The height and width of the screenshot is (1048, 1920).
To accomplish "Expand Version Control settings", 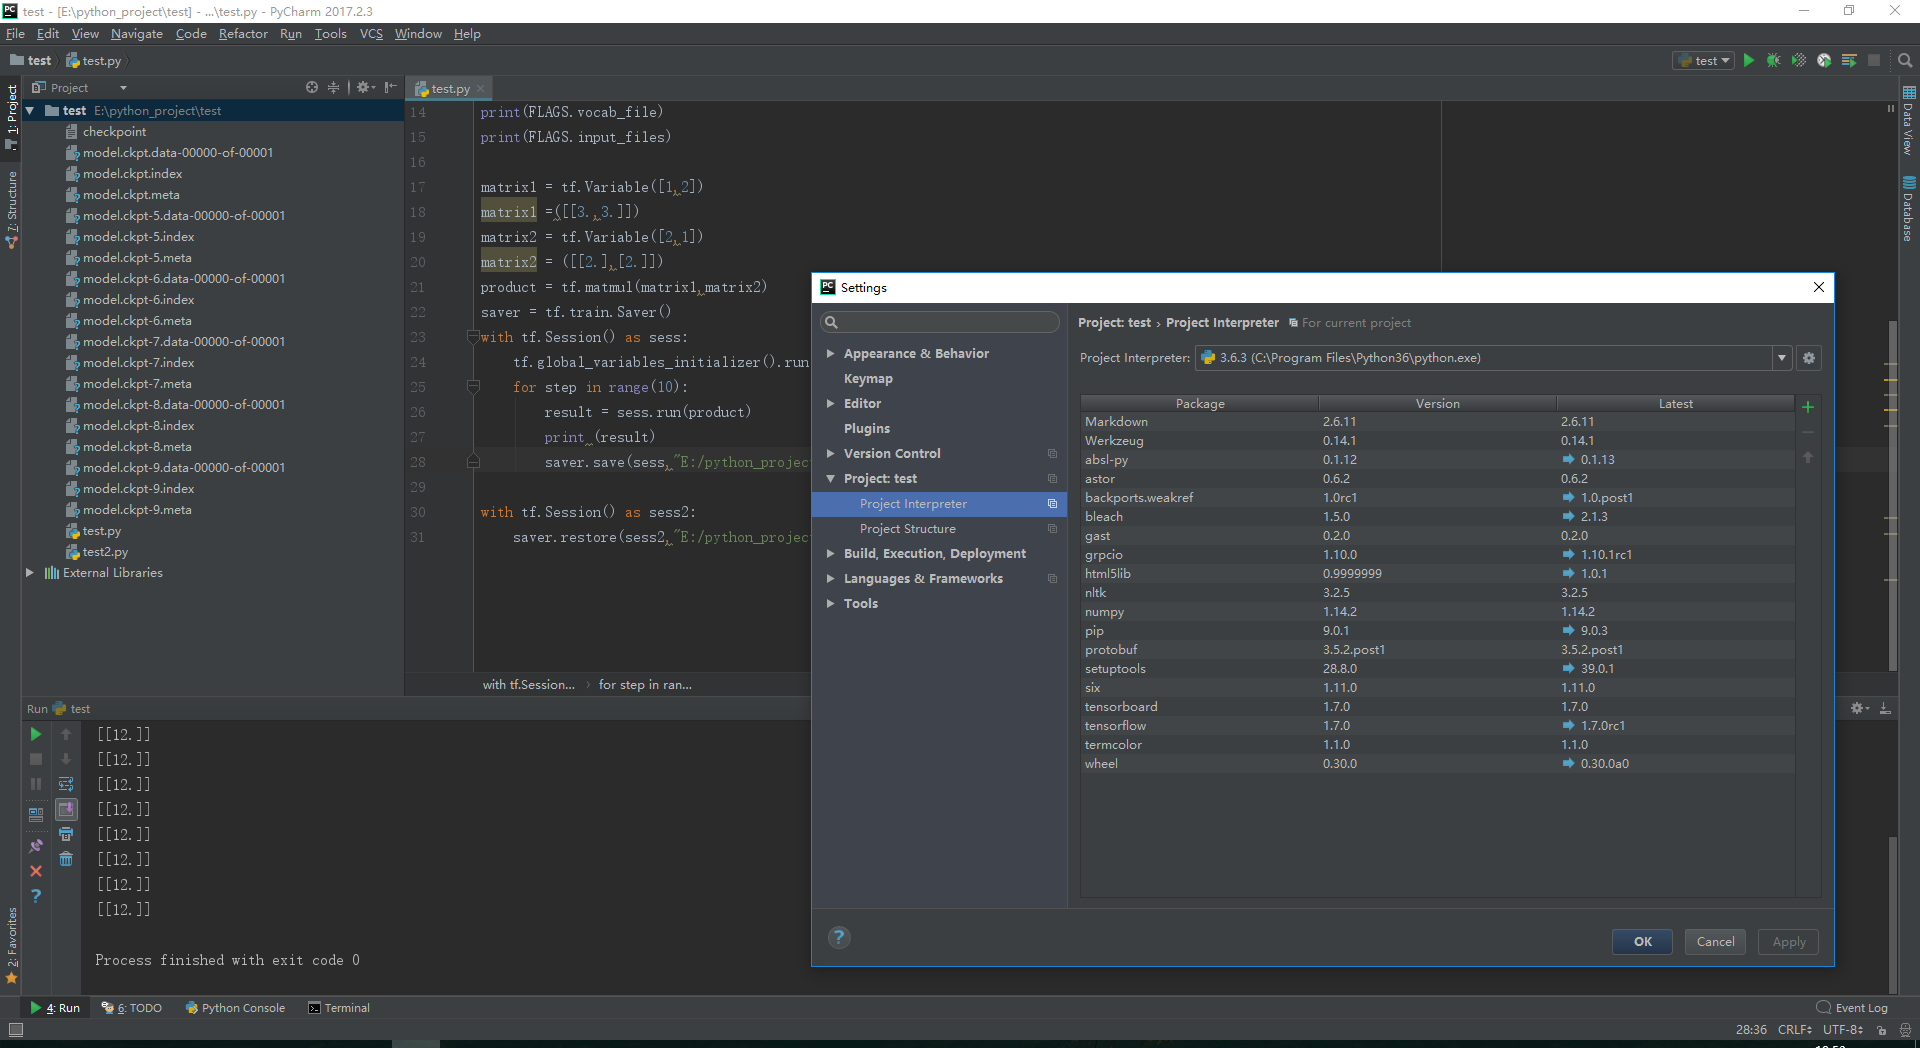I will click(x=830, y=453).
